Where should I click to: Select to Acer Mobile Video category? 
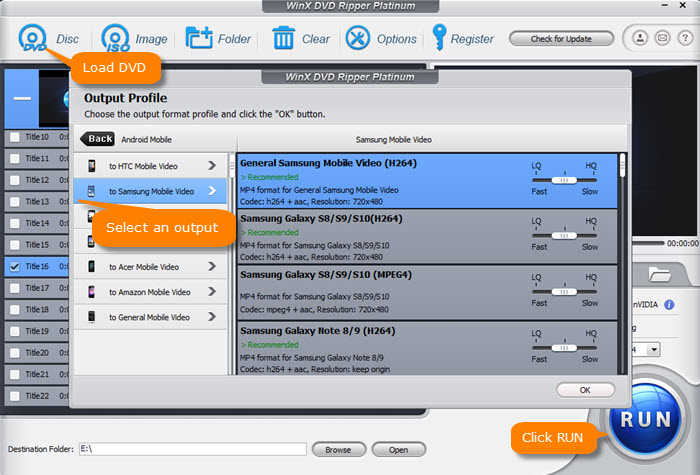(150, 267)
